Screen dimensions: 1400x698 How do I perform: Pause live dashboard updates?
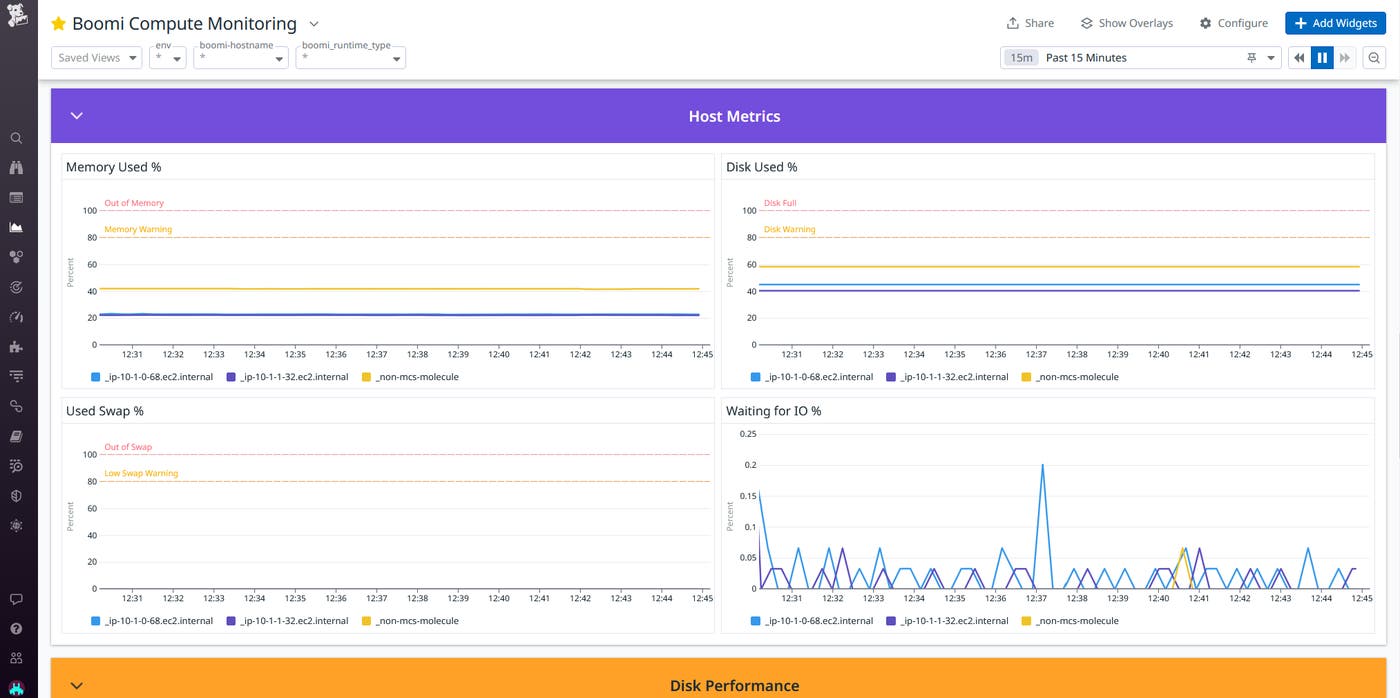coord(1322,57)
